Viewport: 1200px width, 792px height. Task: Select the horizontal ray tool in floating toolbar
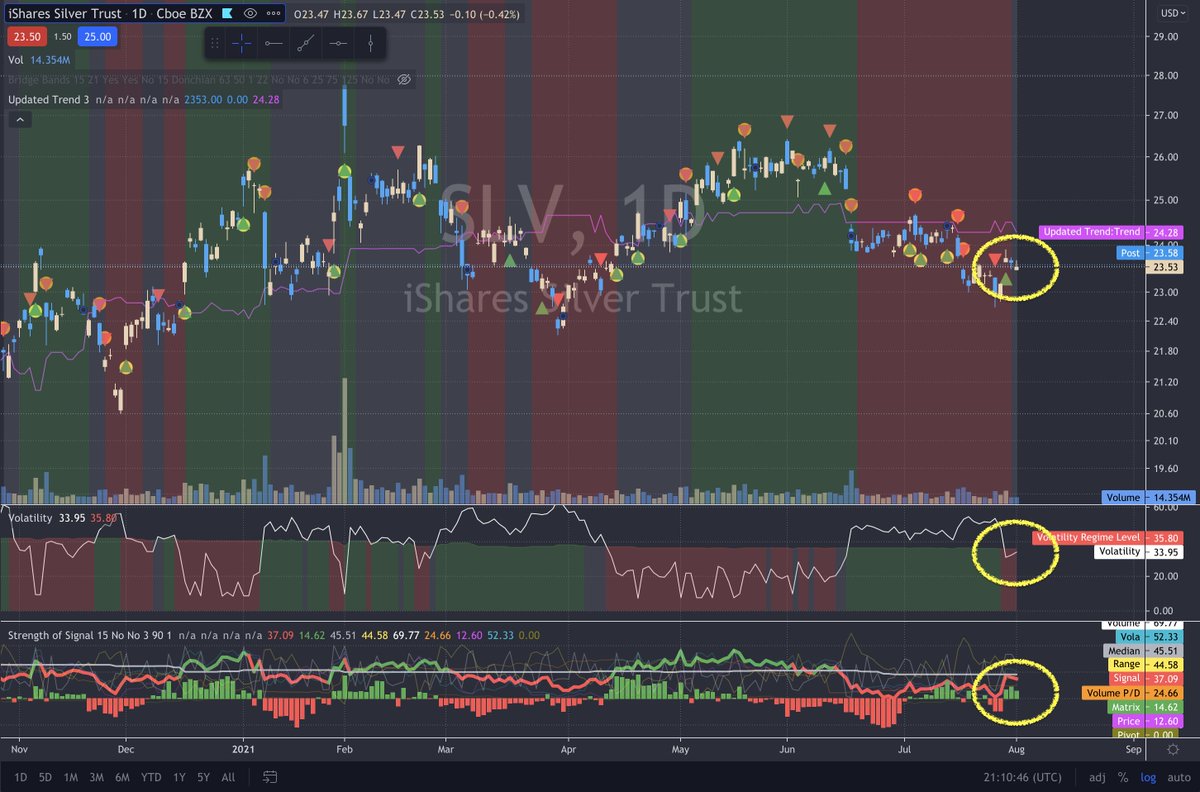click(273, 43)
